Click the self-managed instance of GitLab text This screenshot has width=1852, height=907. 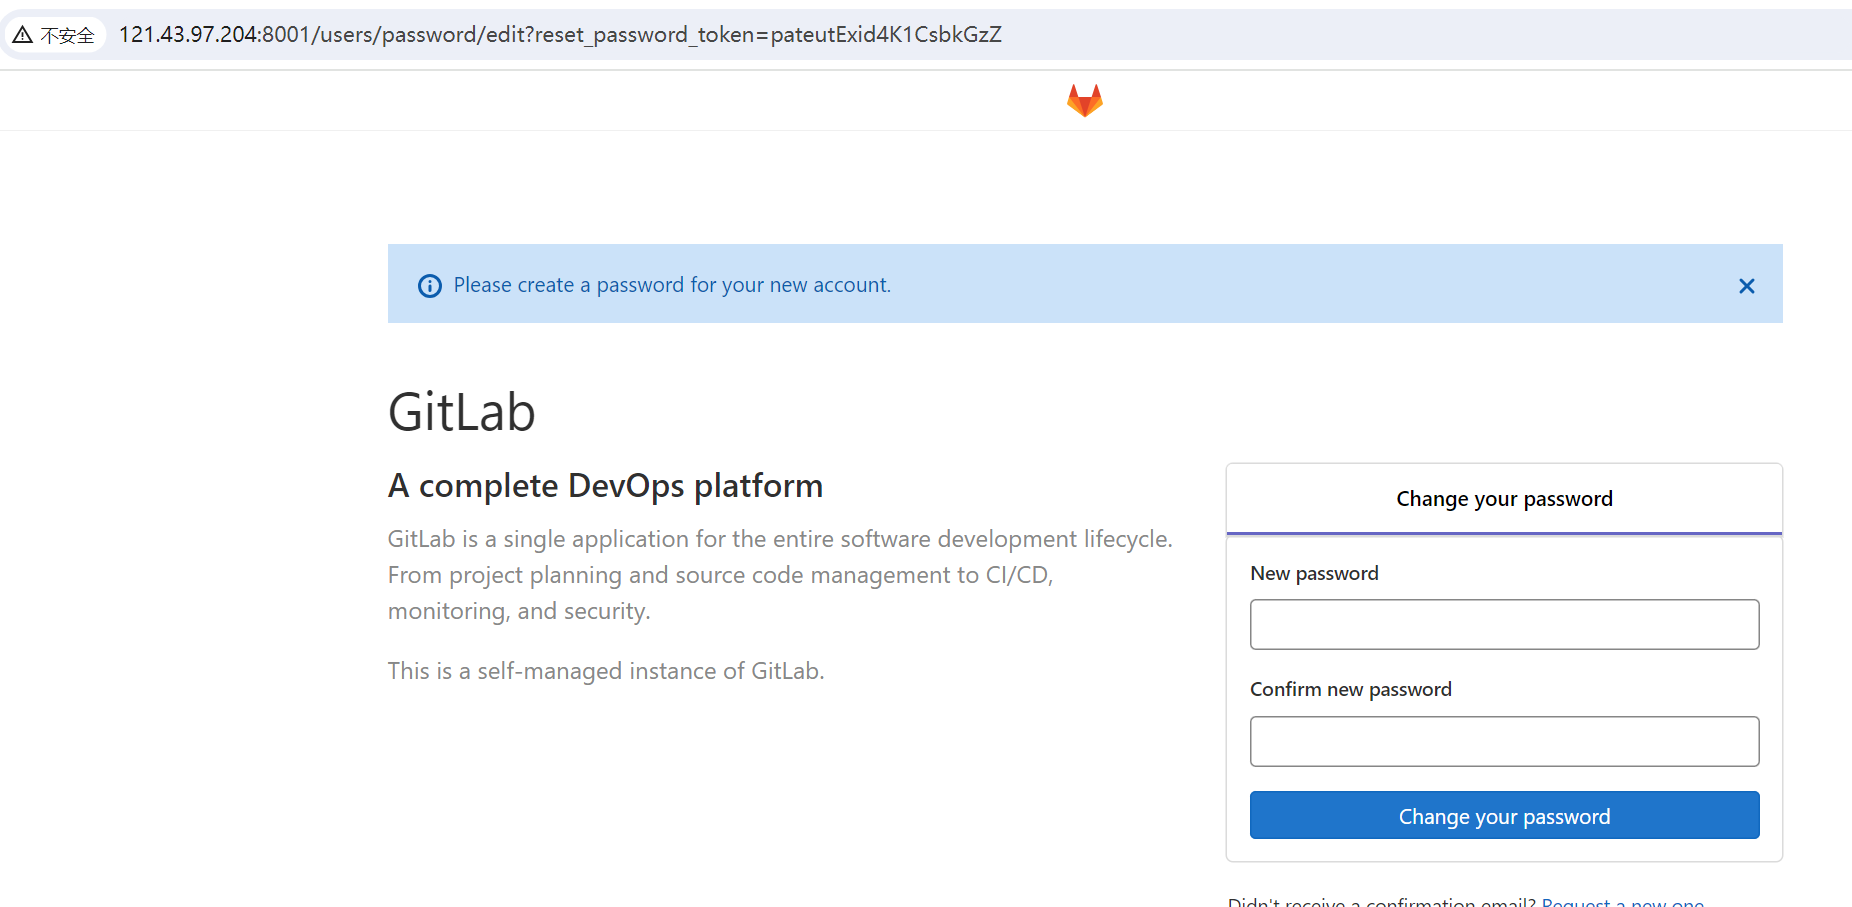click(606, 671)
